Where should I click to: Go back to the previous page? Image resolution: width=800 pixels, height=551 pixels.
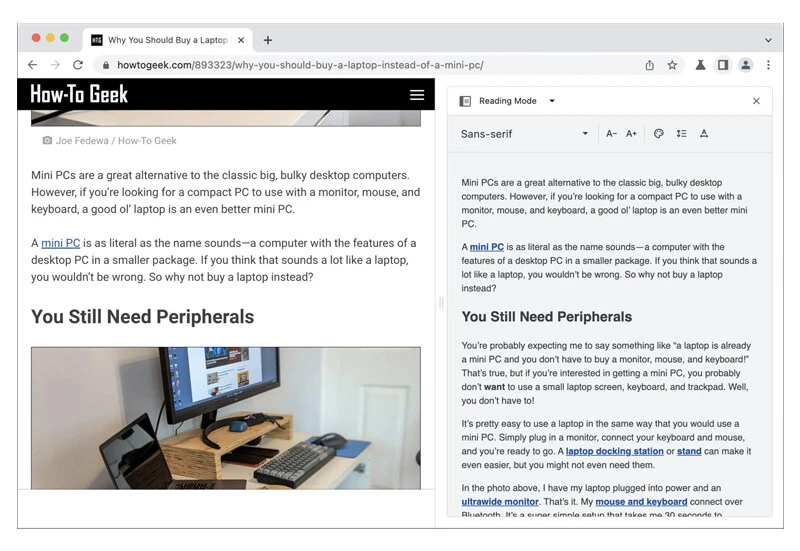33,65
